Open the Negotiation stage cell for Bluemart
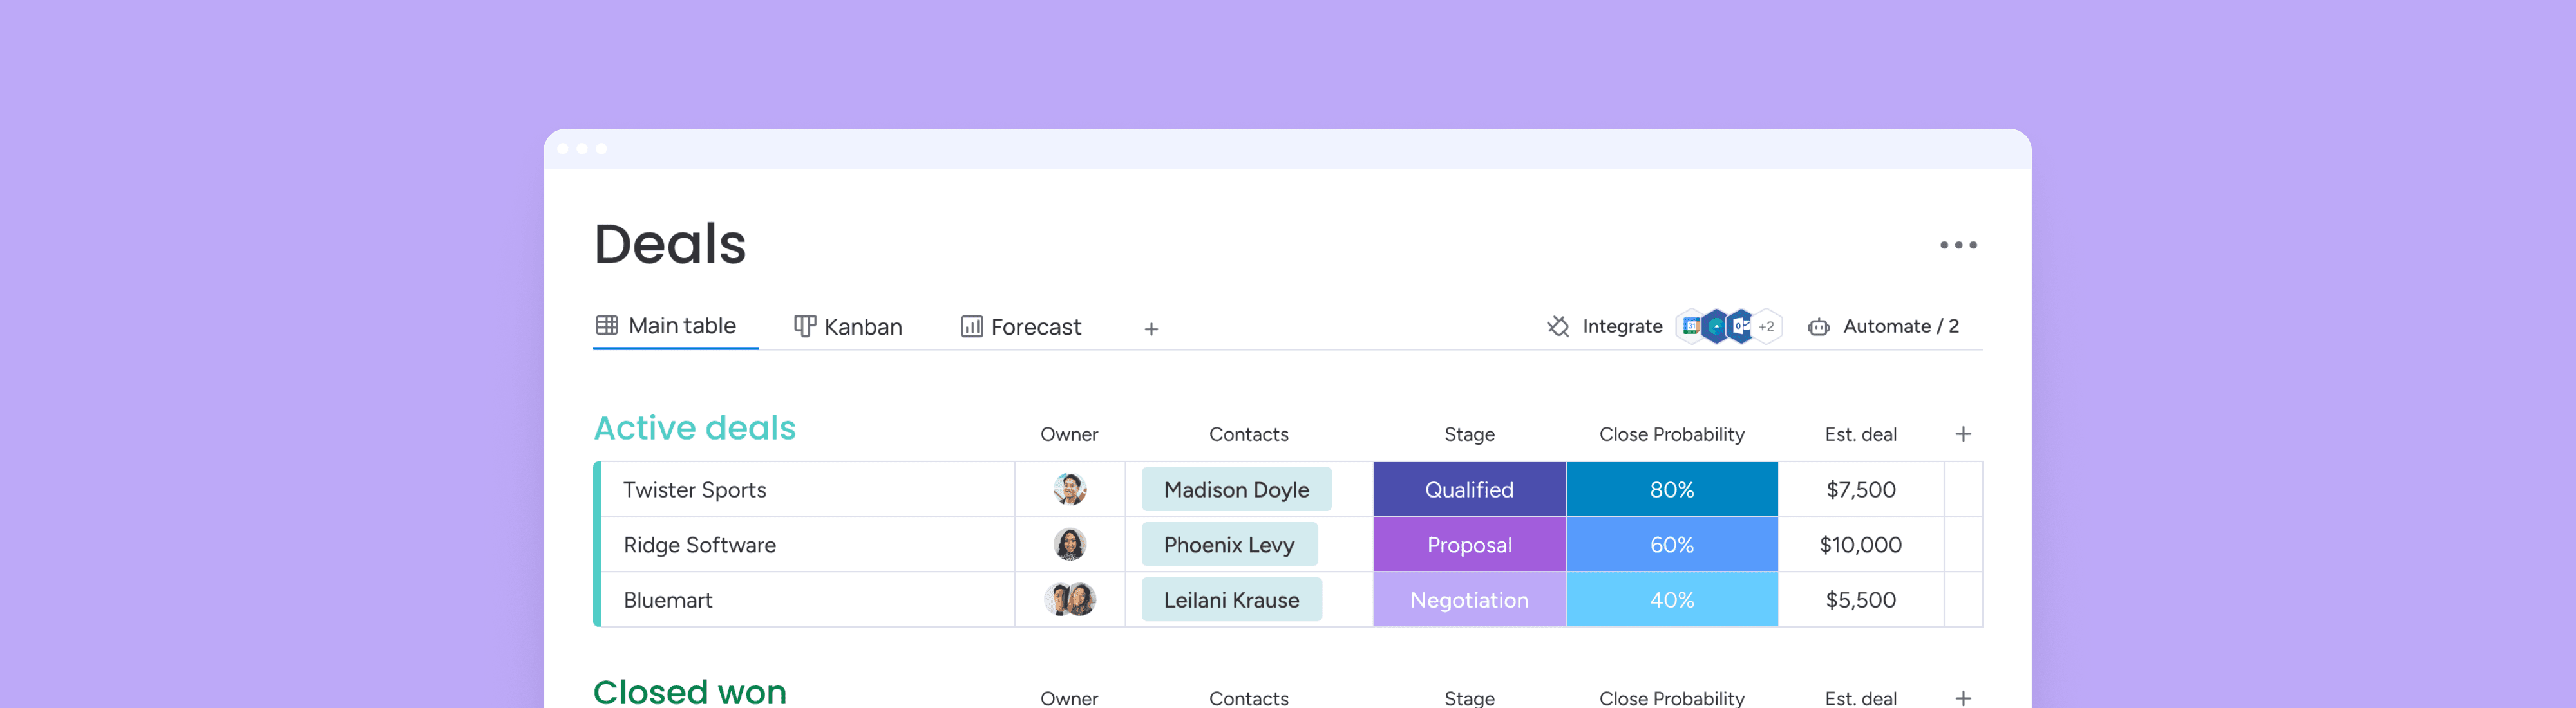 (x=1469, y=600)
